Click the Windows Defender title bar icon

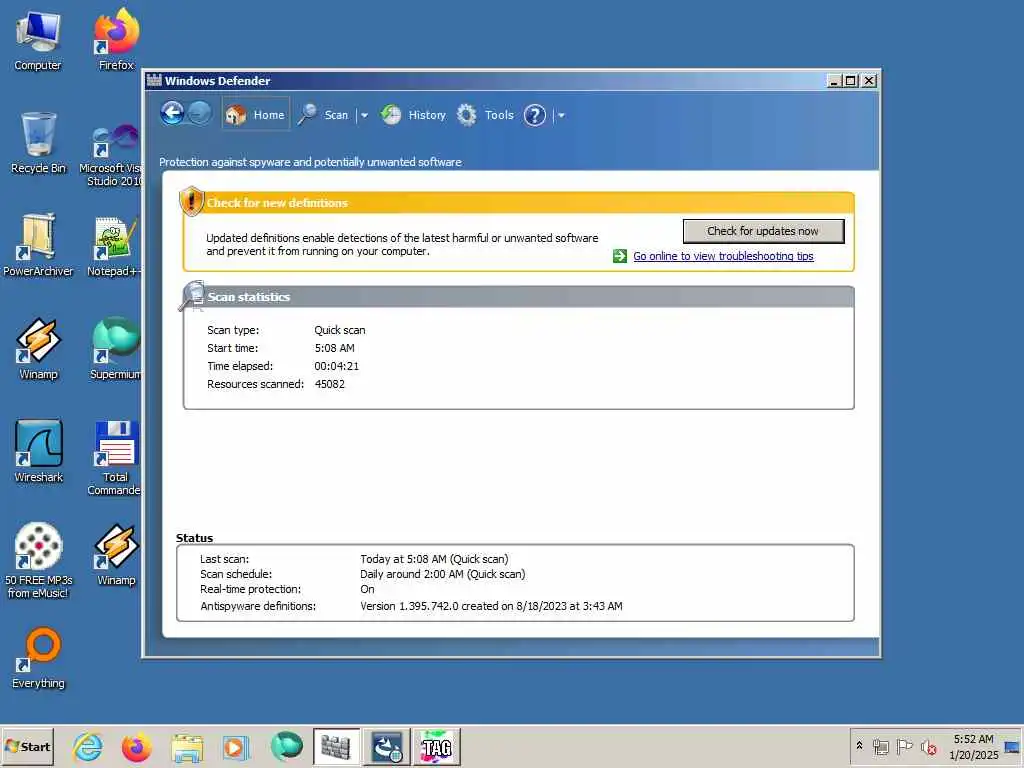(154, 80)
